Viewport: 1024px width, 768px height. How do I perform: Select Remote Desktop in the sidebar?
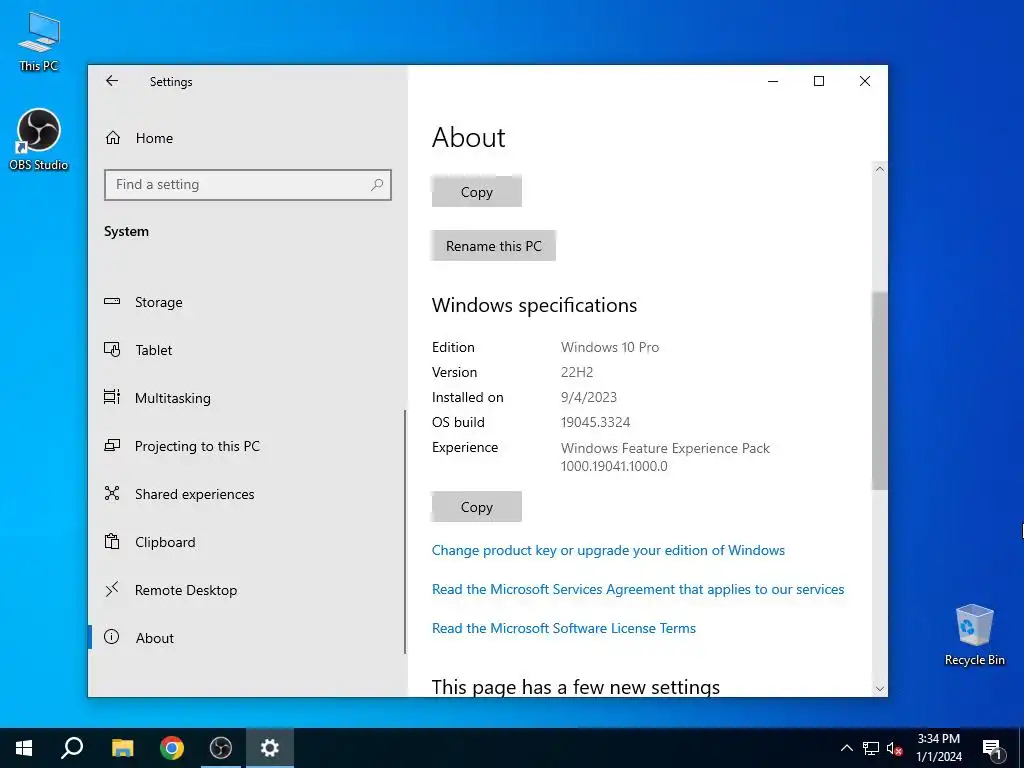(186, 590)
